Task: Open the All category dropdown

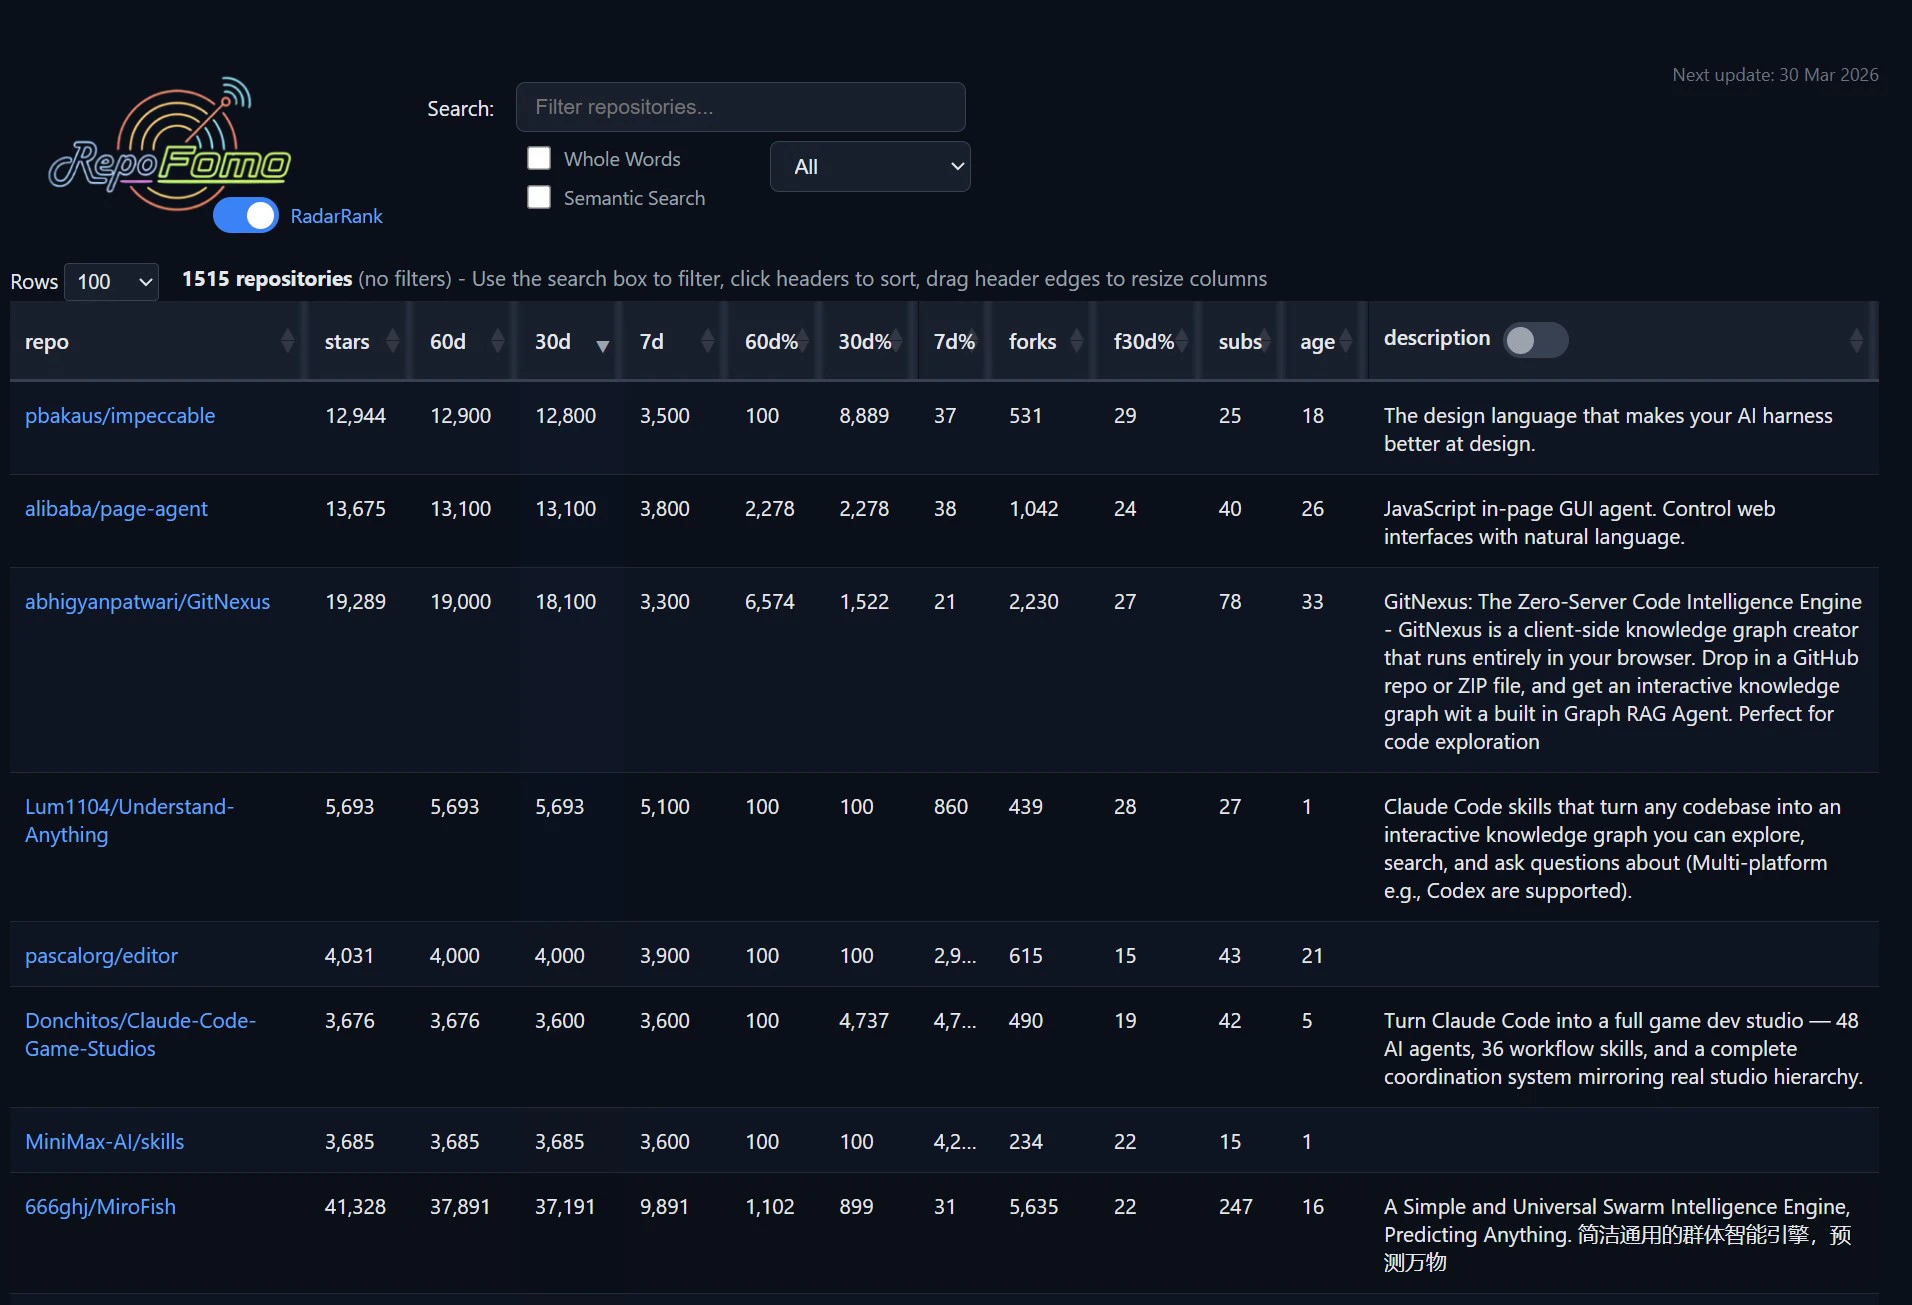Action: 870,166
